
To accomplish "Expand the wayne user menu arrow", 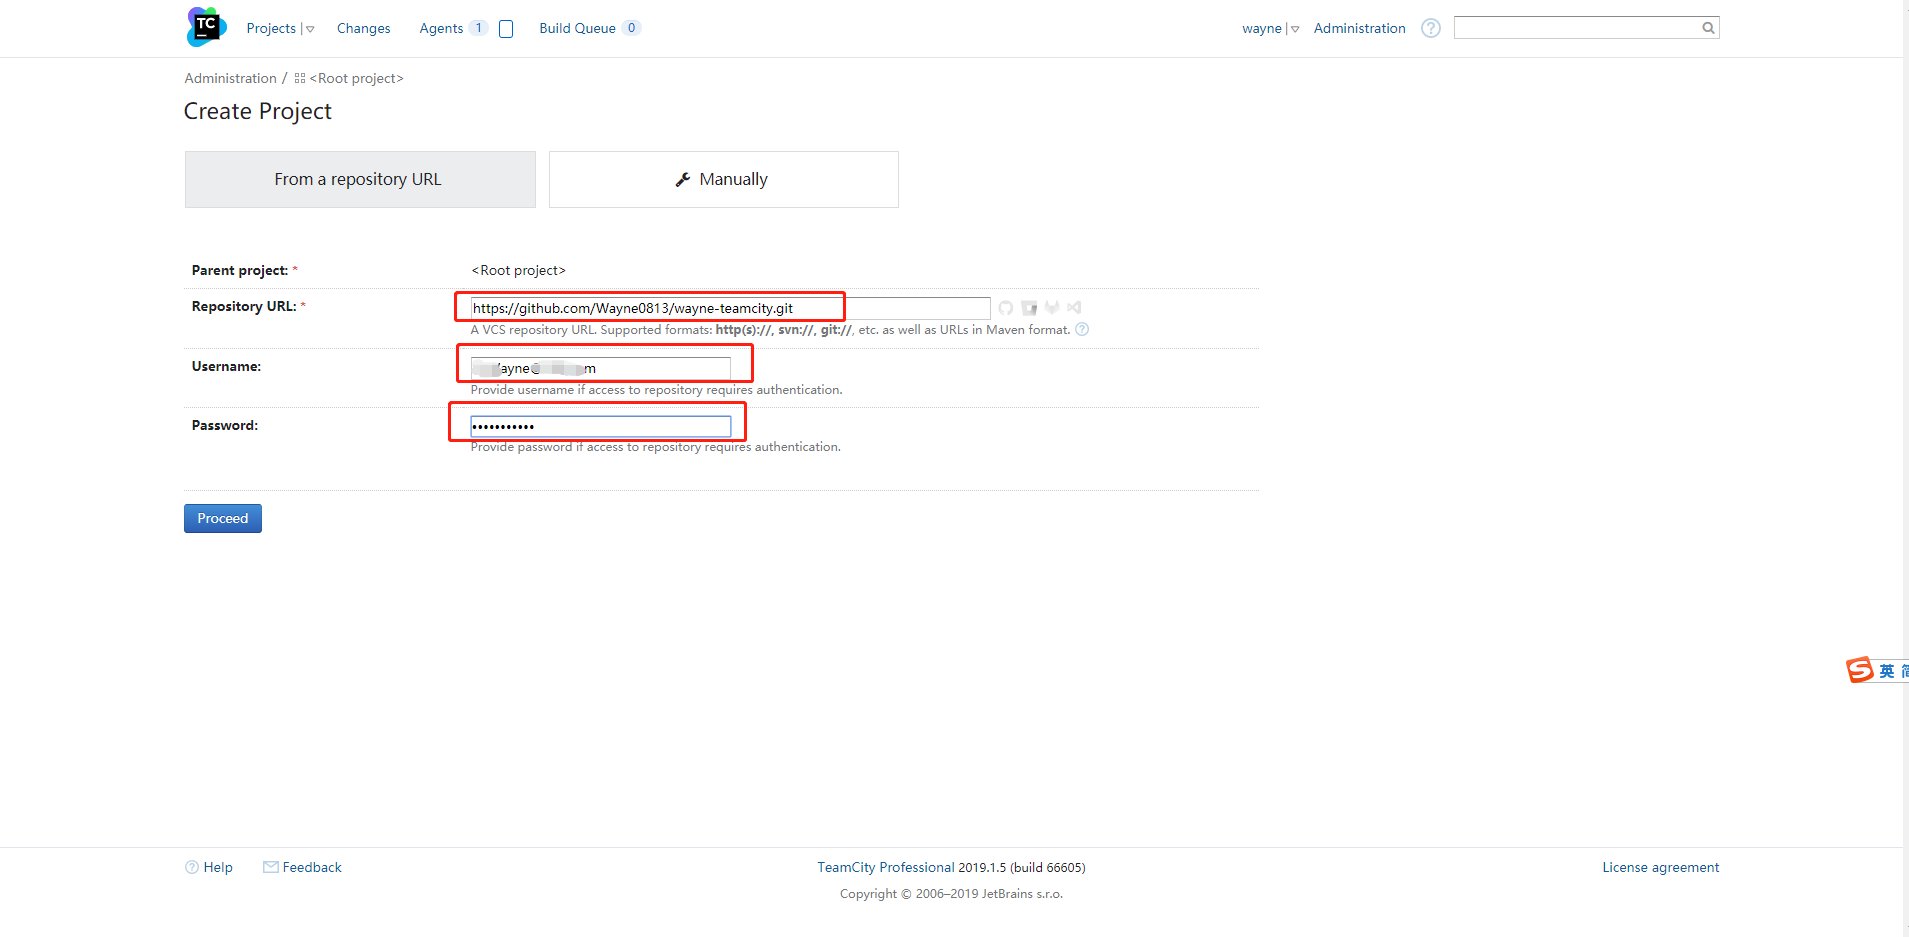I will click(x=1295, y=29).
